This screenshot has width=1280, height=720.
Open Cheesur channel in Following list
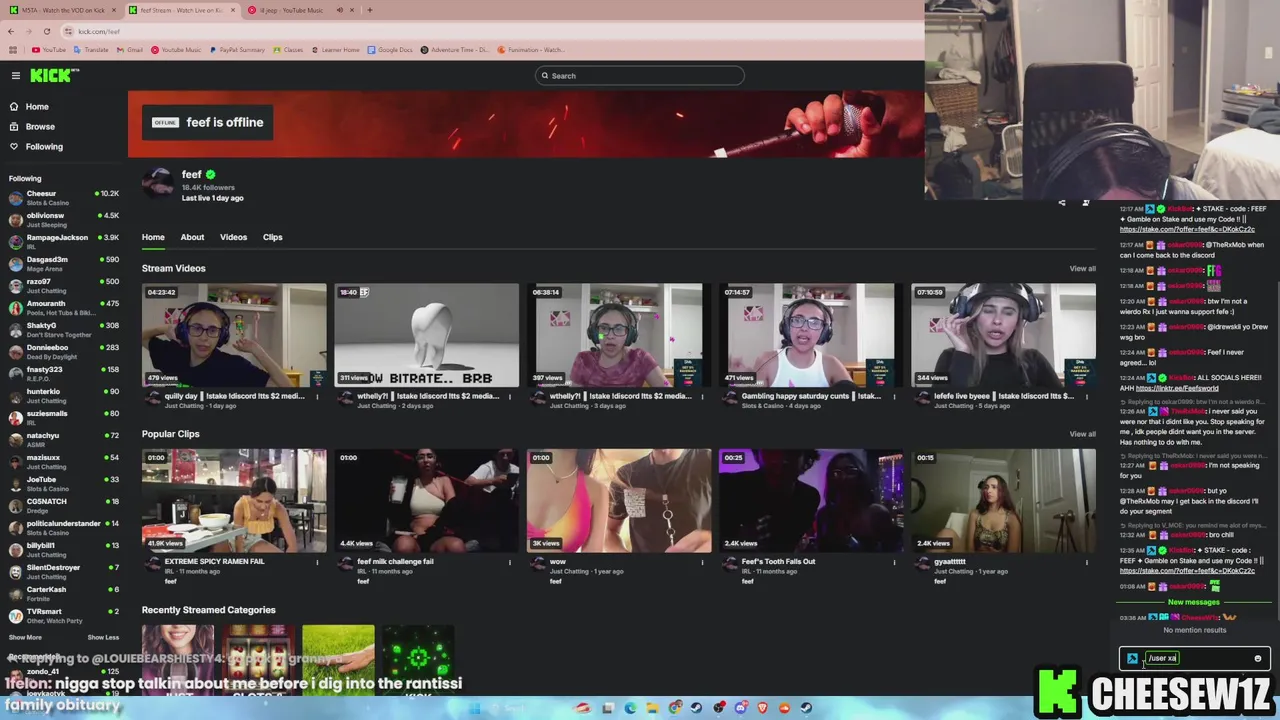(x=62, y=197)
